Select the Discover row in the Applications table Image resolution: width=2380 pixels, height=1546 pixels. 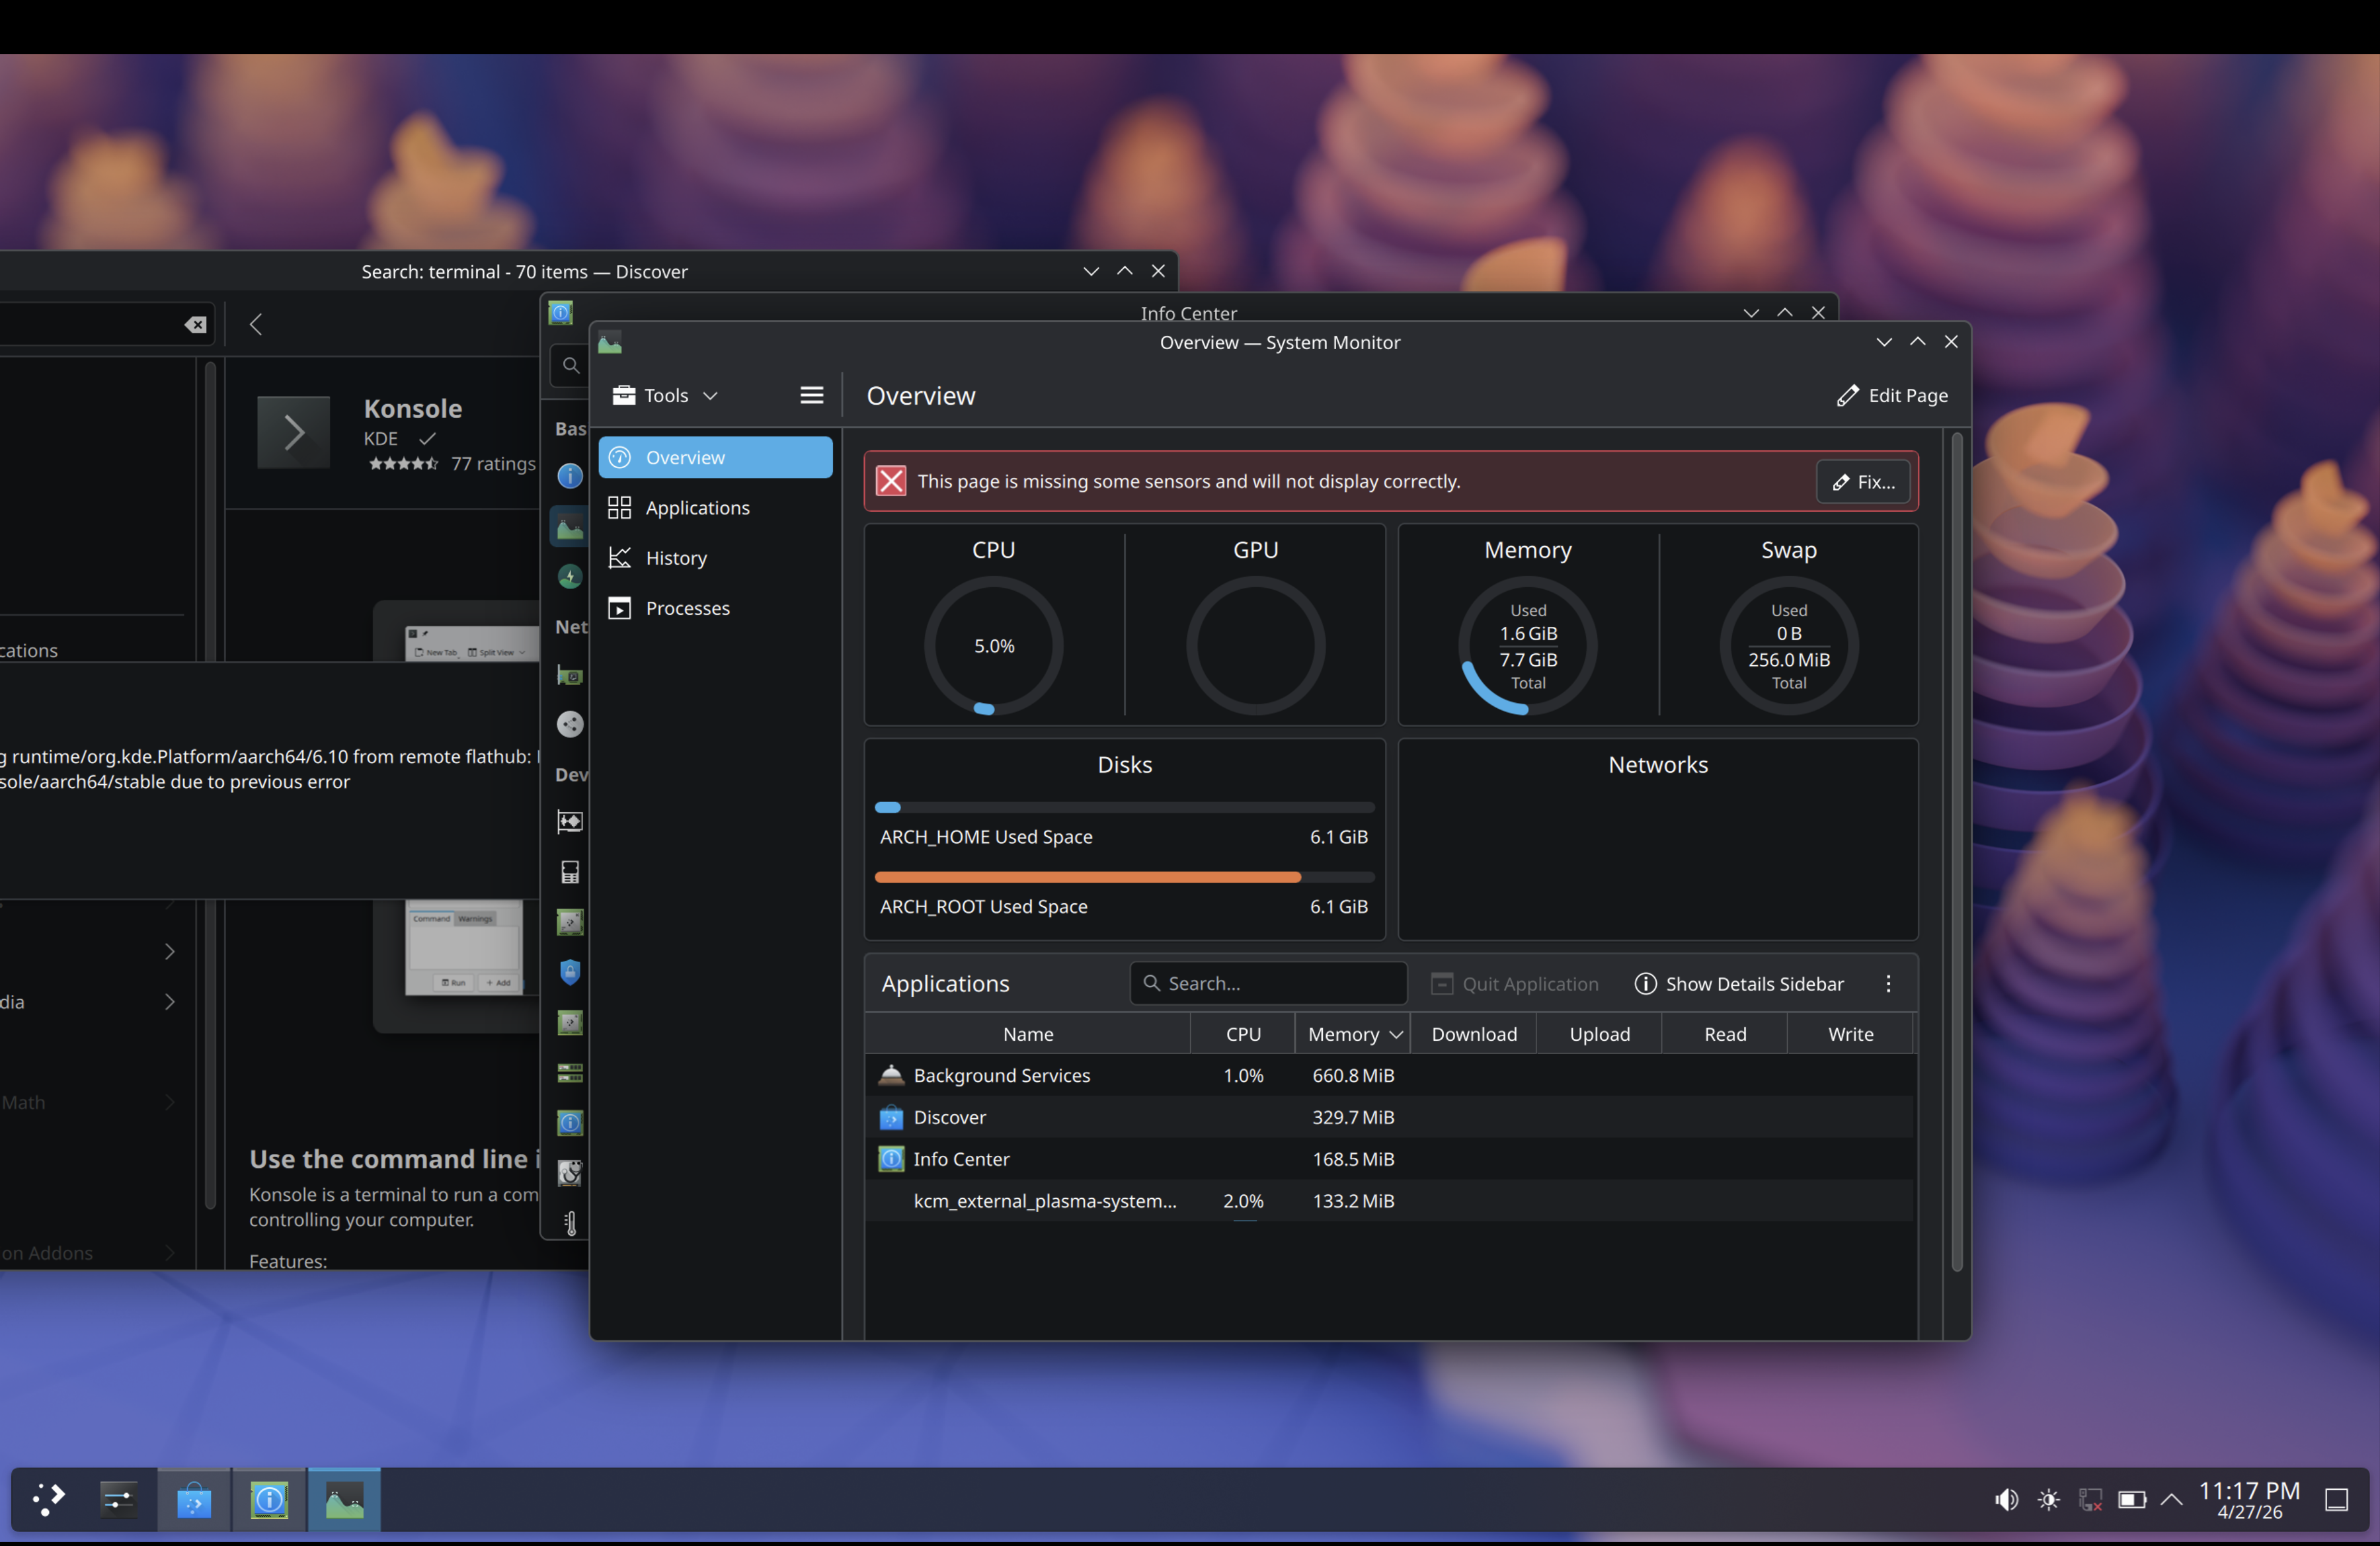(1389, 1117)
